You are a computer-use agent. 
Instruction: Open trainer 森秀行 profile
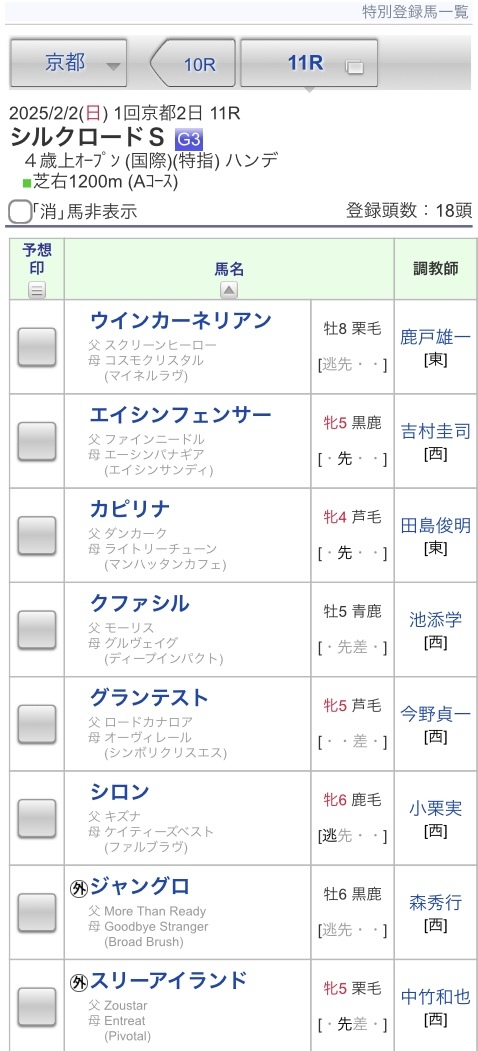point(435,902)
